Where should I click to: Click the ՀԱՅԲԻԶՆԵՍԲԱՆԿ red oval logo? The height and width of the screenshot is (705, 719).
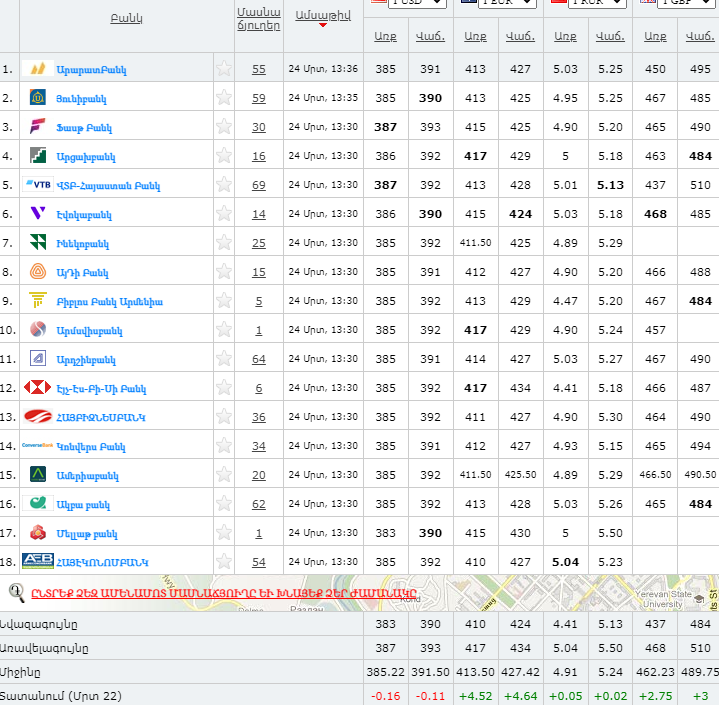[x=38, y=416]
